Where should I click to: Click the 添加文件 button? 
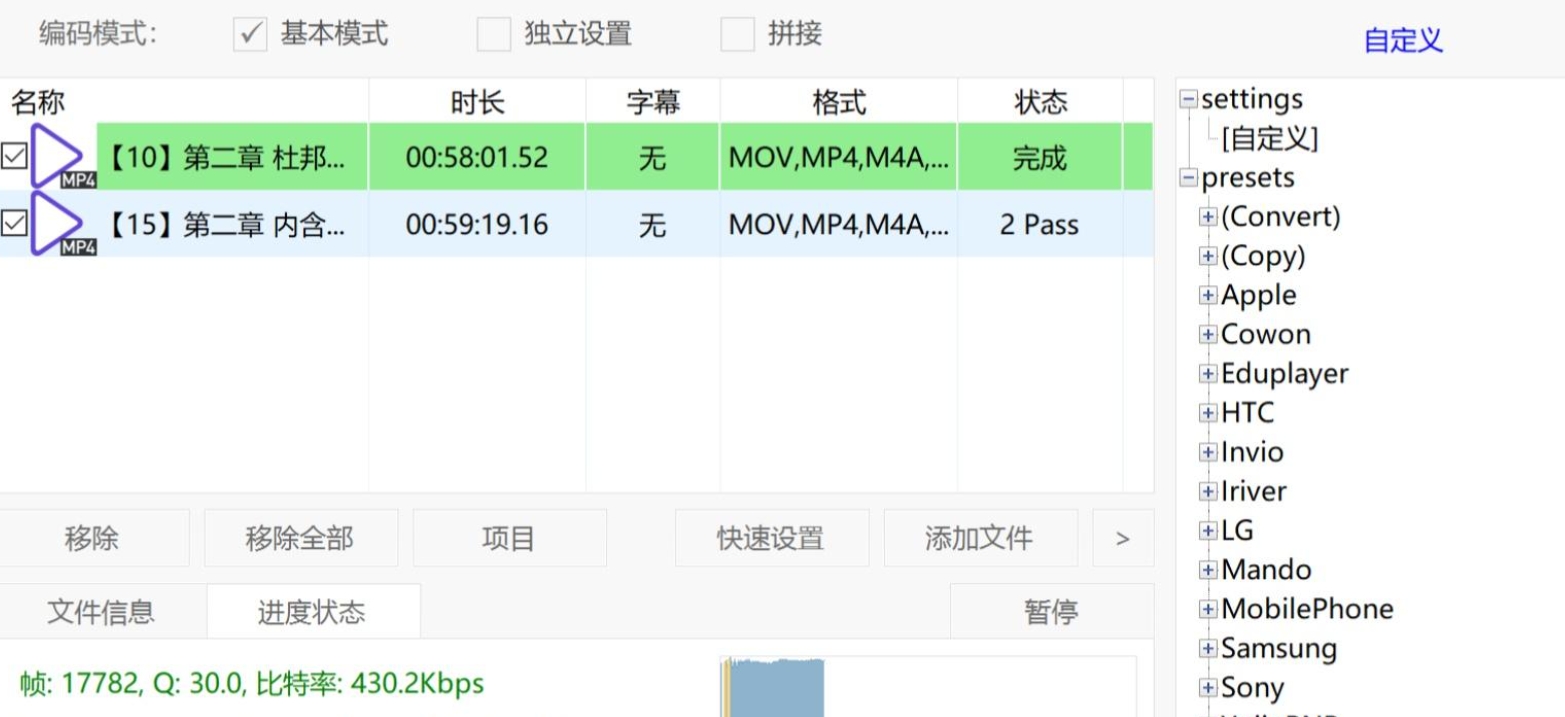pyautogui.click(x=980, y=538)
